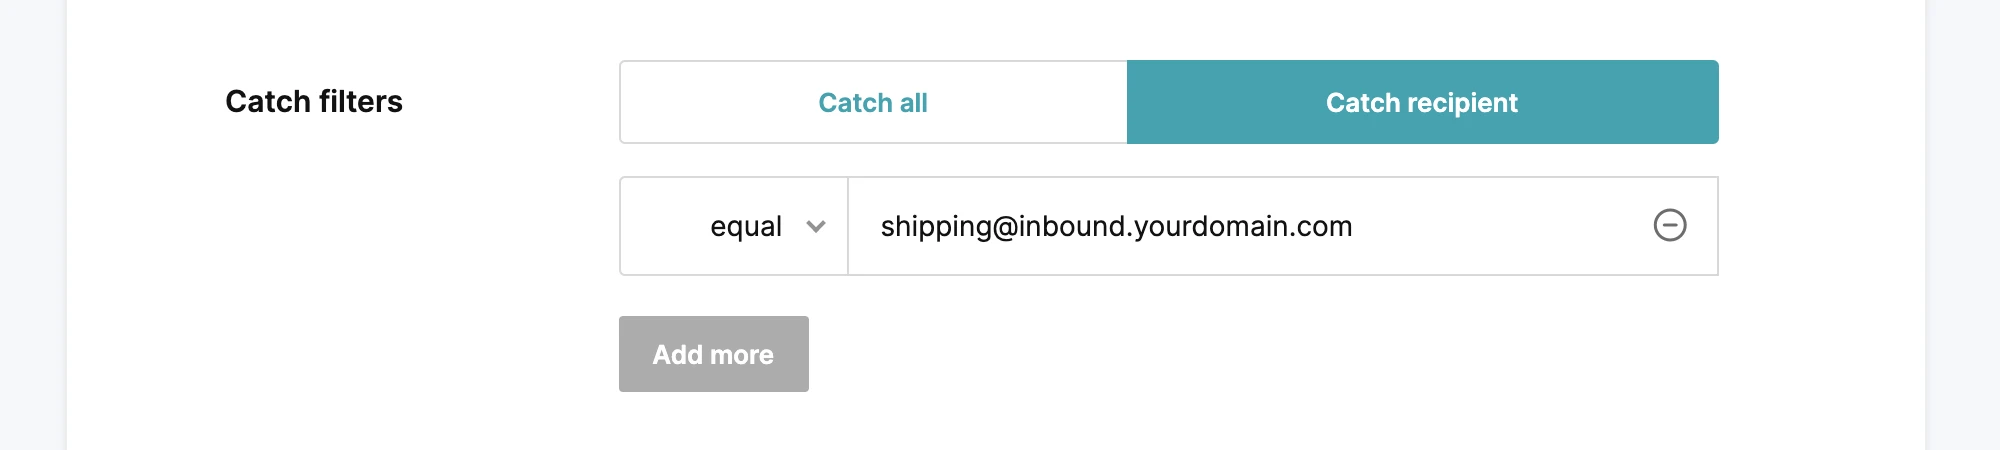This screenshot has height=450, width=2000.
Task: Switch catch filters to Catch all
Action: pyautogui.click(x=873, y=102)
